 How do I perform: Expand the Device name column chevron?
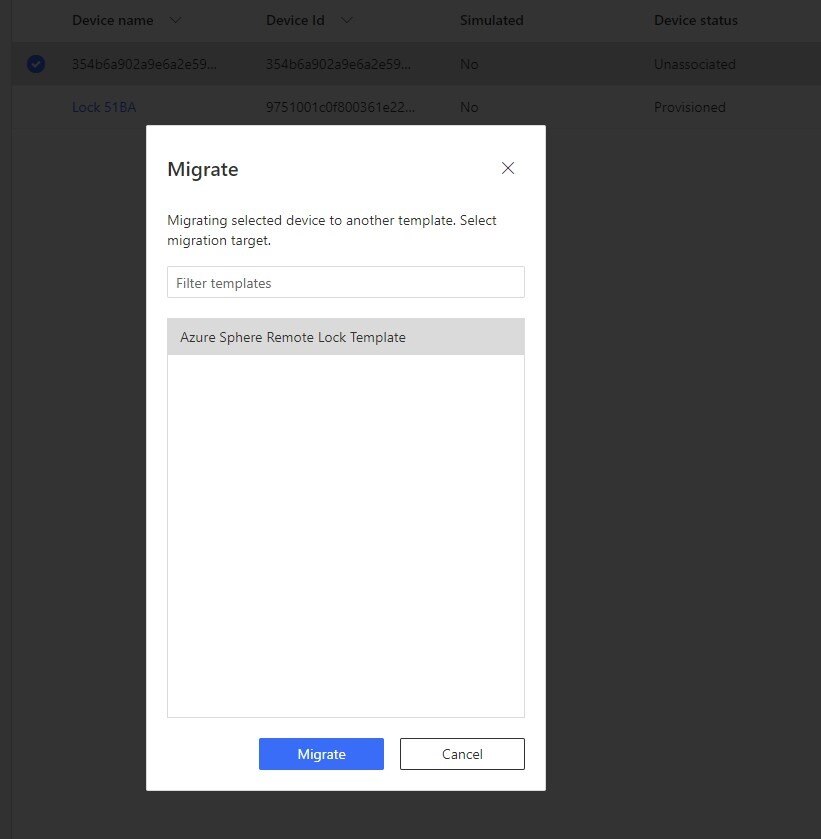pos(175,20)
